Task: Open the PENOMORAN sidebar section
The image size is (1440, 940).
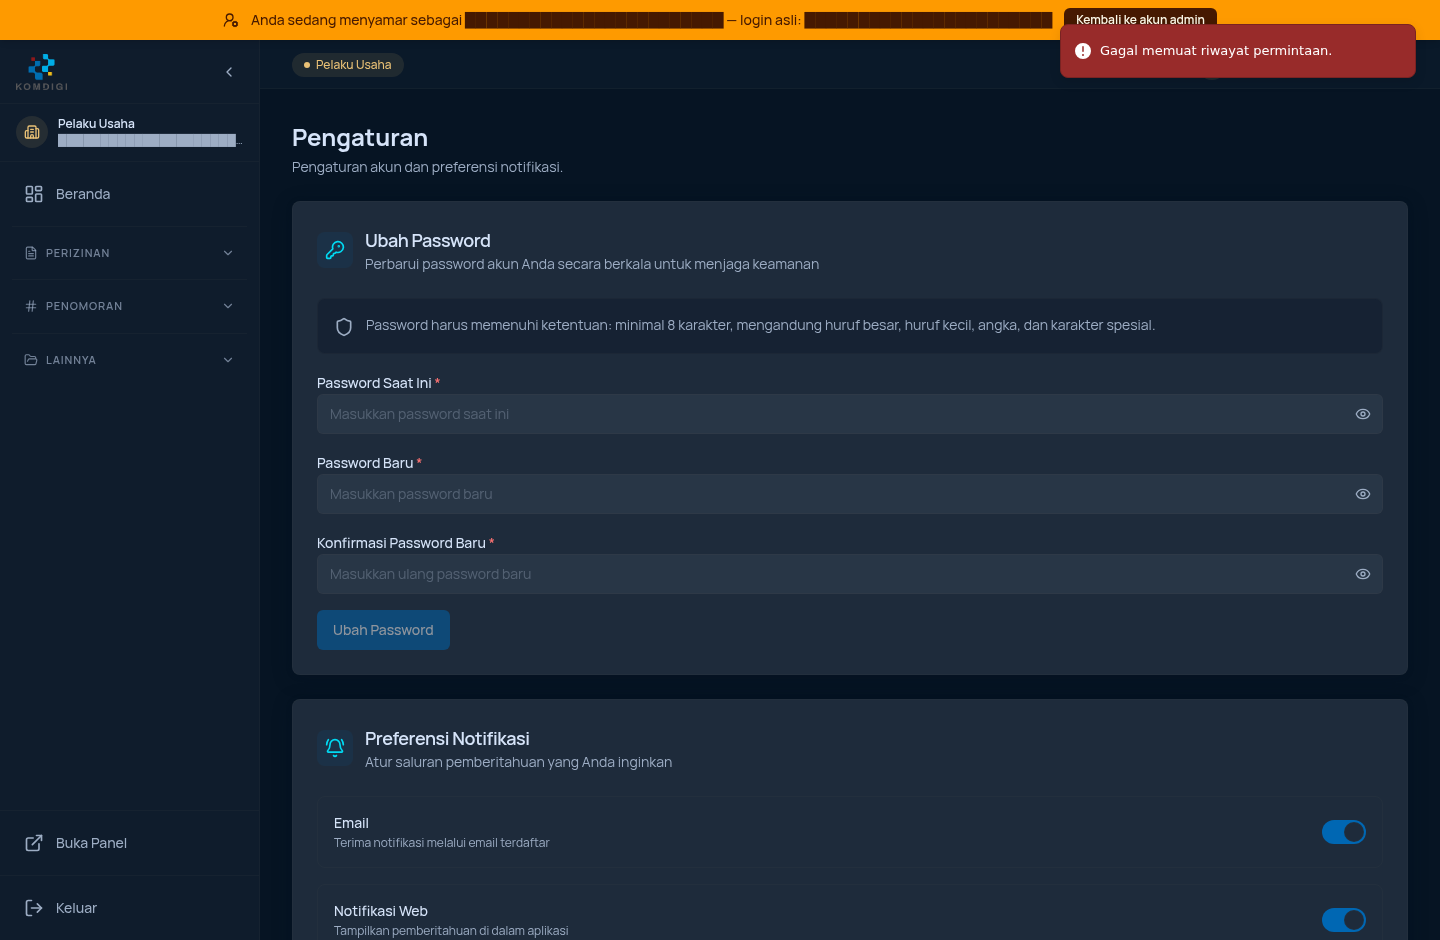Action: [x=130, y=306]
